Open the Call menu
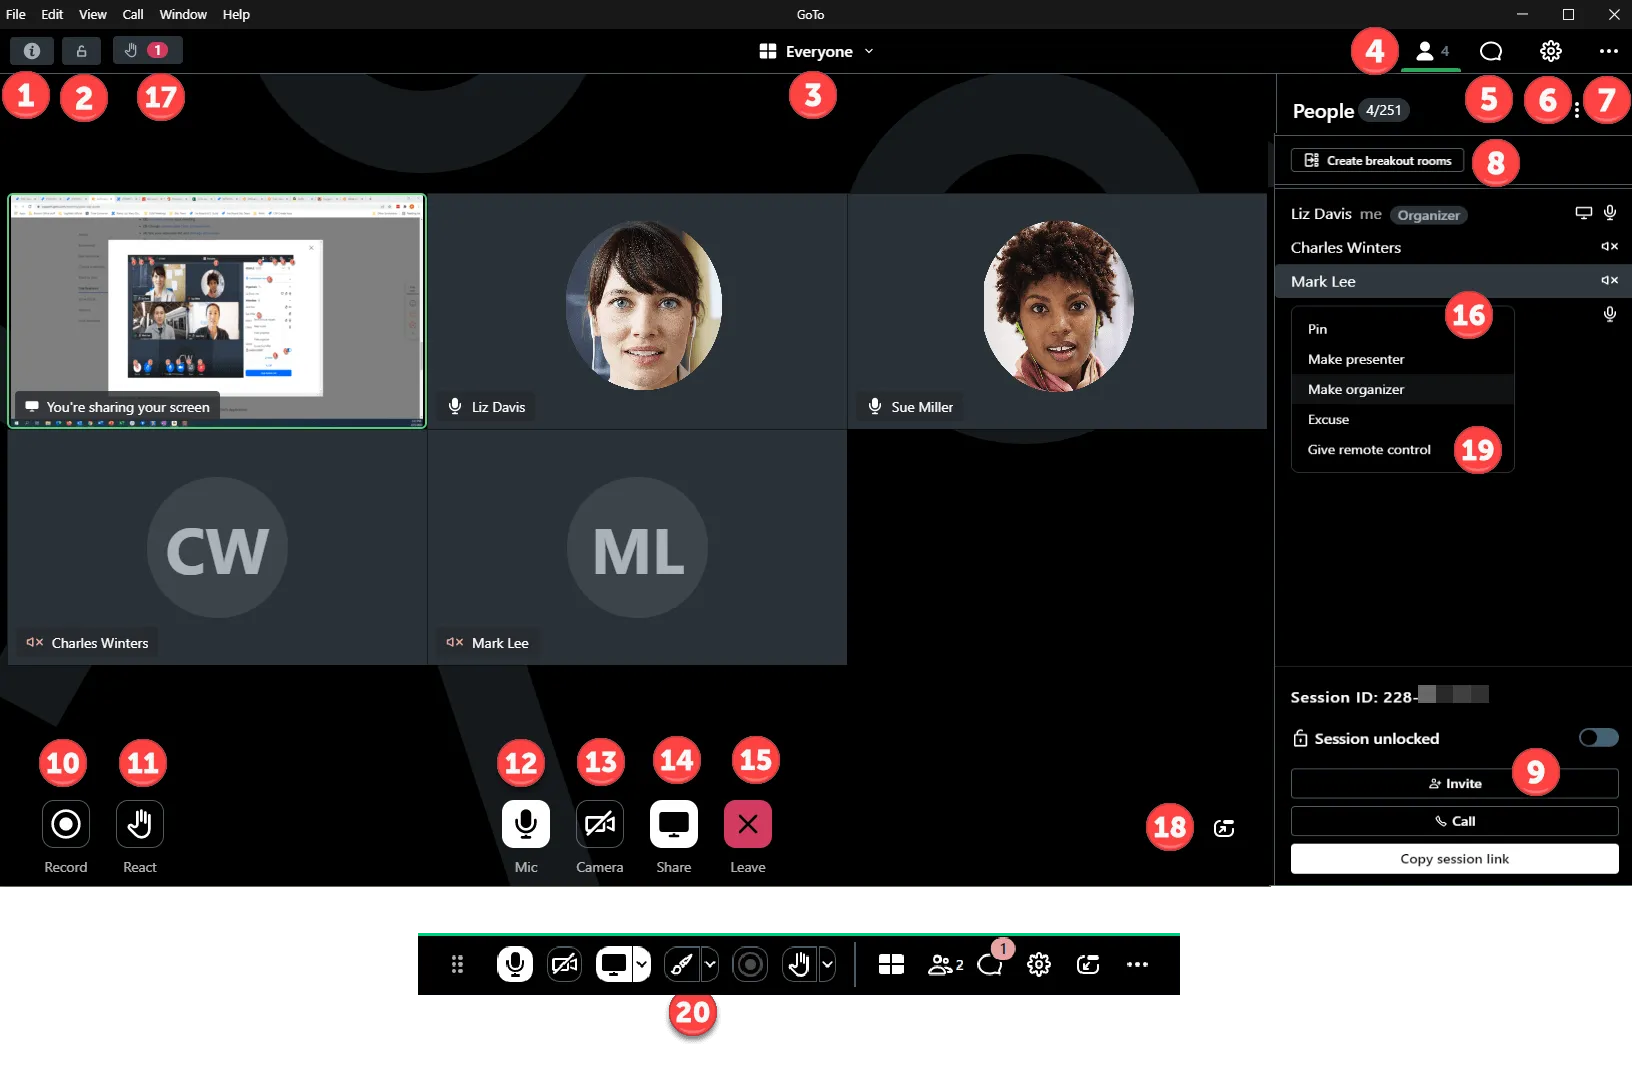Screen dimensions: 1632x1066 tap(133, 14)
